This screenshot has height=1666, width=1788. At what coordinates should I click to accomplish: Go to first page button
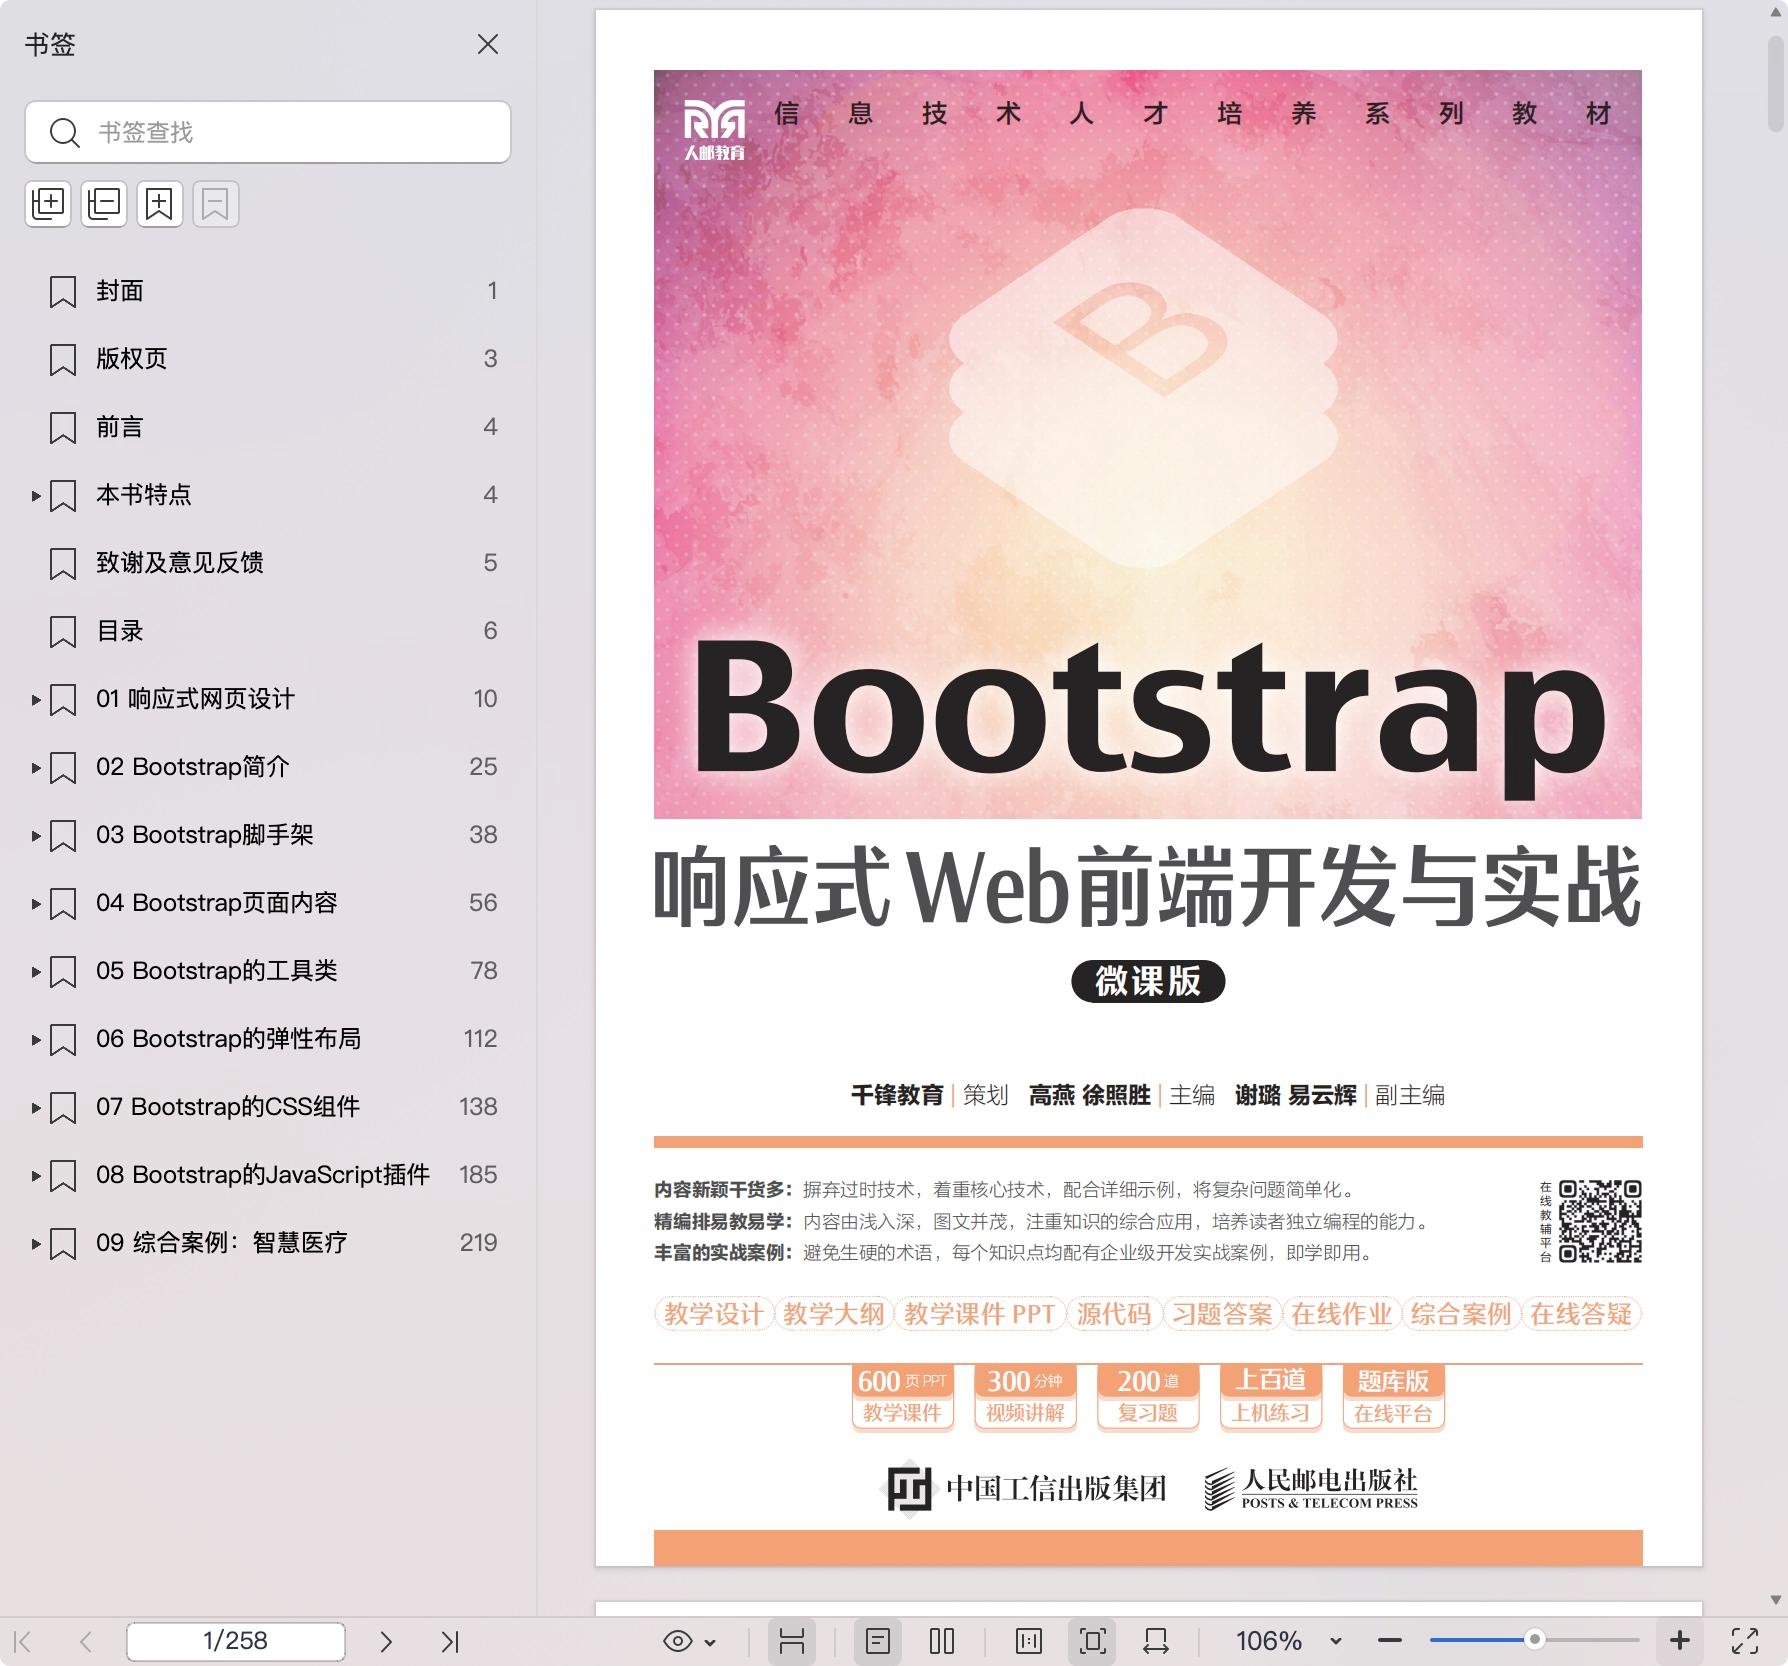click(x=23, y=1641)
